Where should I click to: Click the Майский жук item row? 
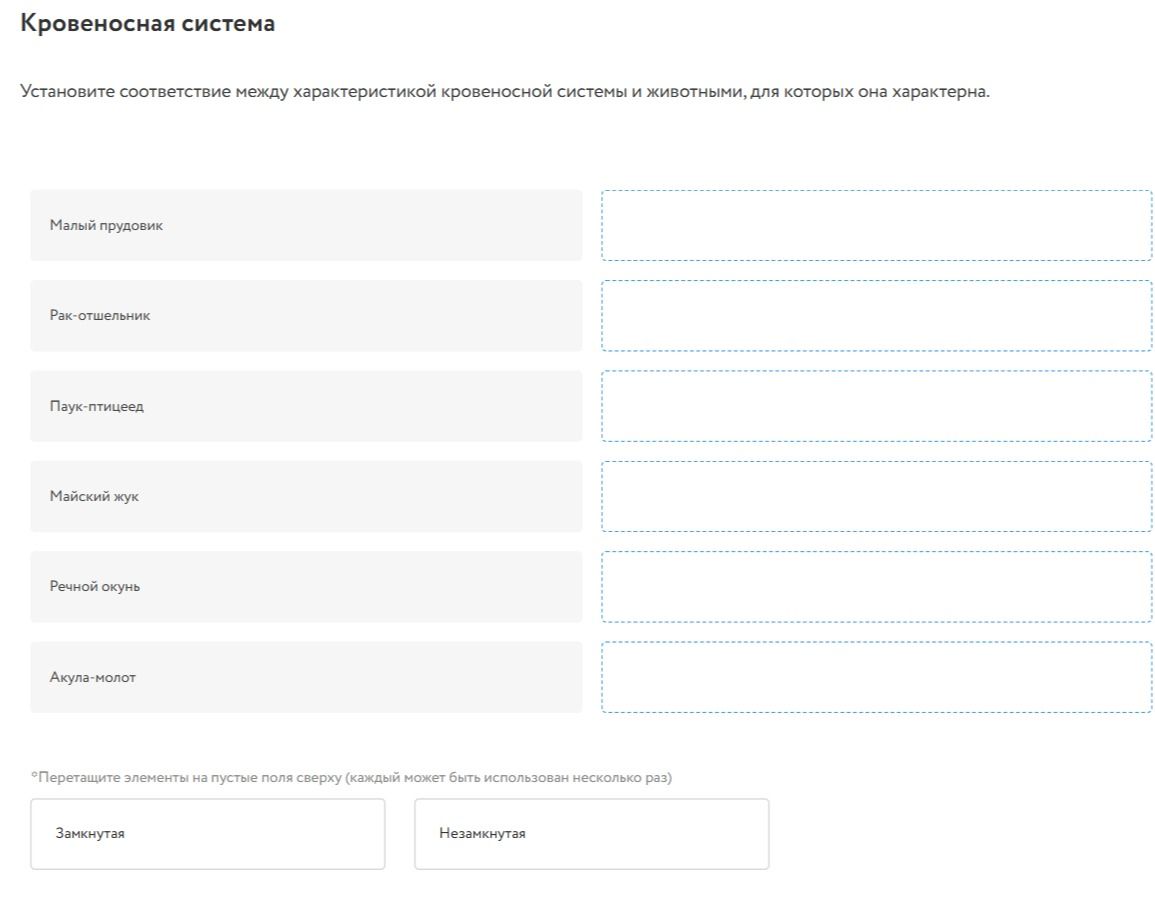pos(306,497)
